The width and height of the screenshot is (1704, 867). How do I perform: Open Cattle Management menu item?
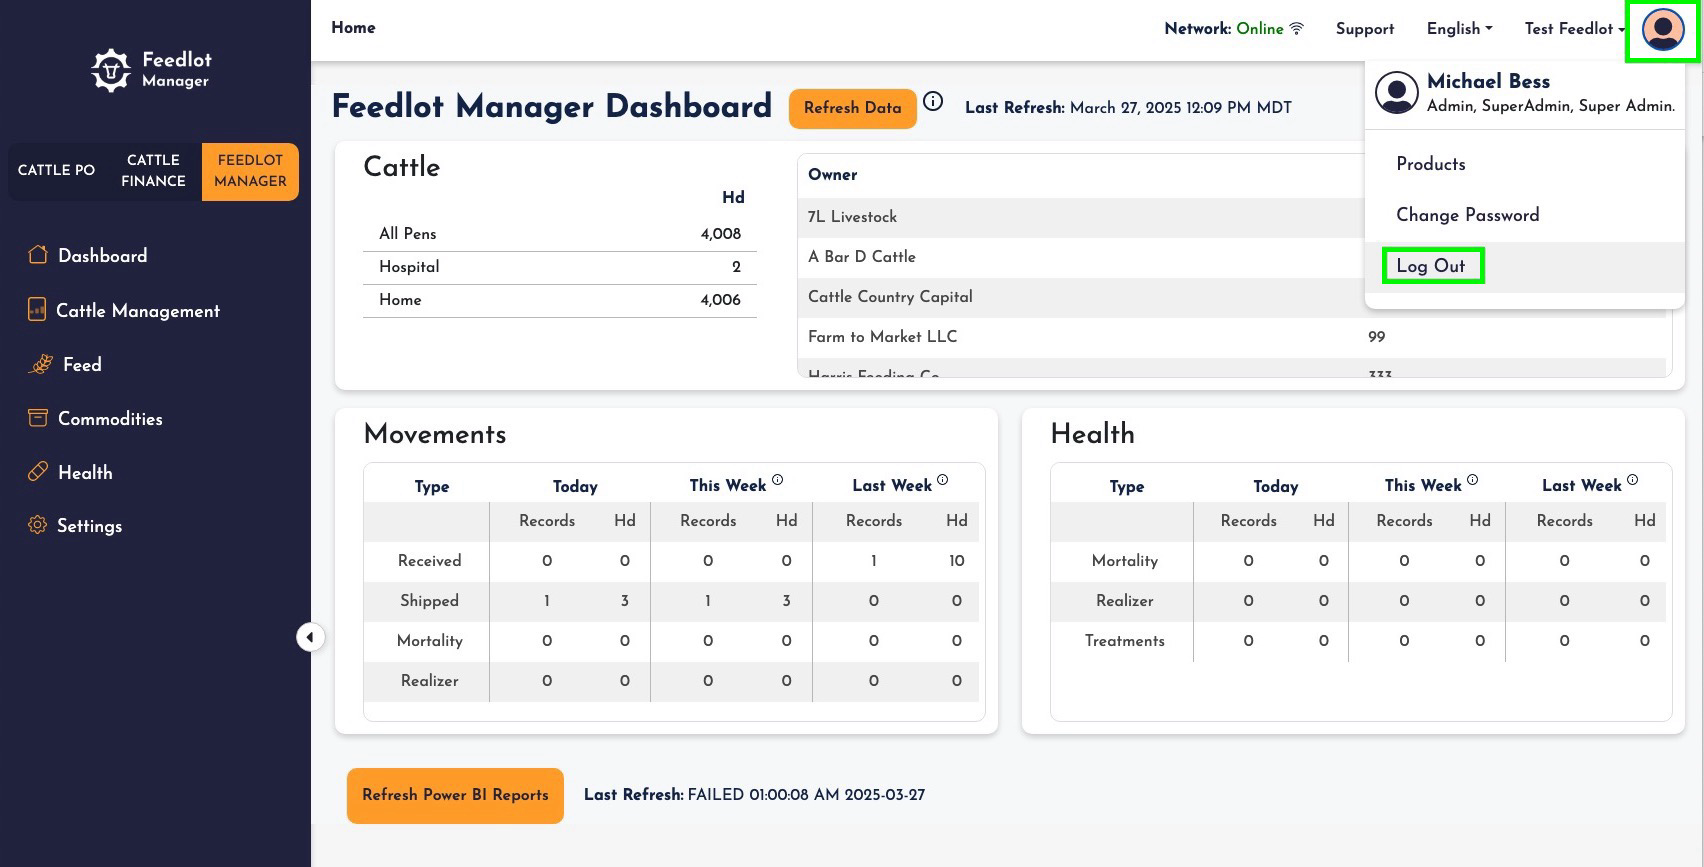(x=138, y=311)
